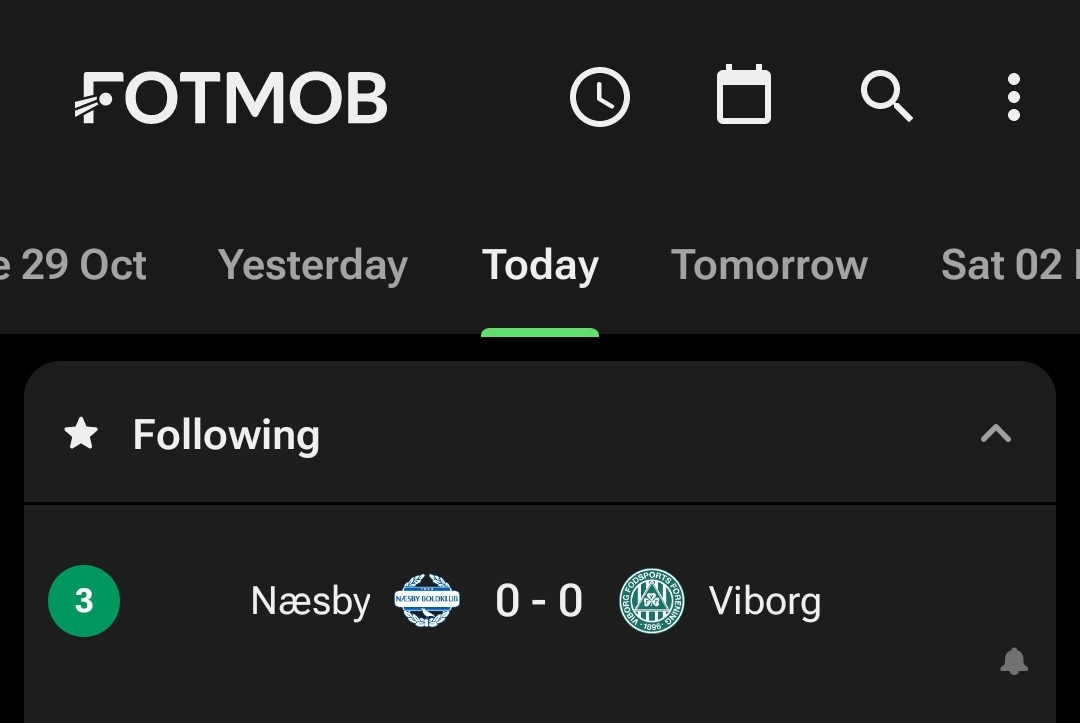Open ongoing matches clock filter
This screenshot has width=1080, height=723.
(600, 98)
